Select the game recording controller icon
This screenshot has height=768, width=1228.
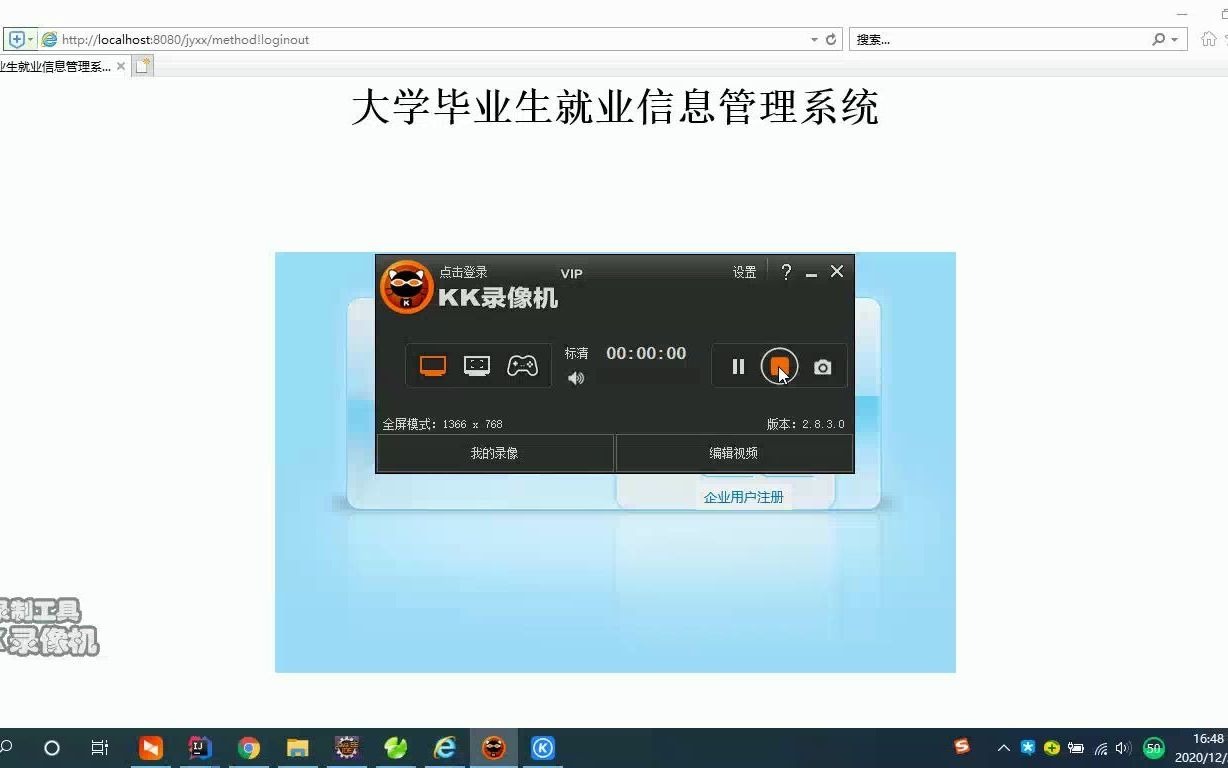point(522,364)
